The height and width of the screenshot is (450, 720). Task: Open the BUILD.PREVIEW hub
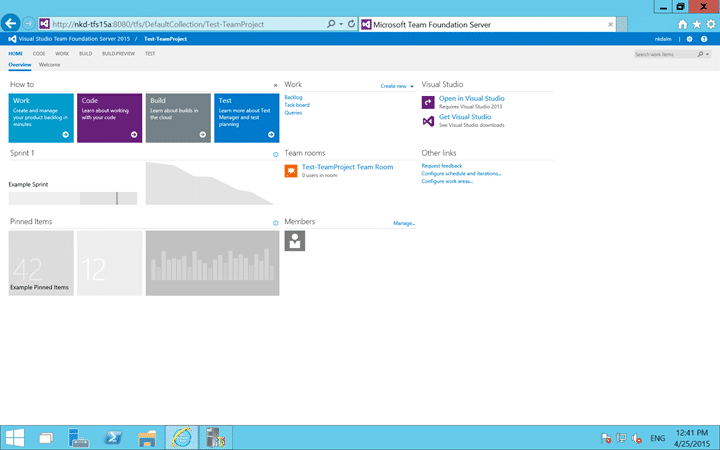coord(118,54)
